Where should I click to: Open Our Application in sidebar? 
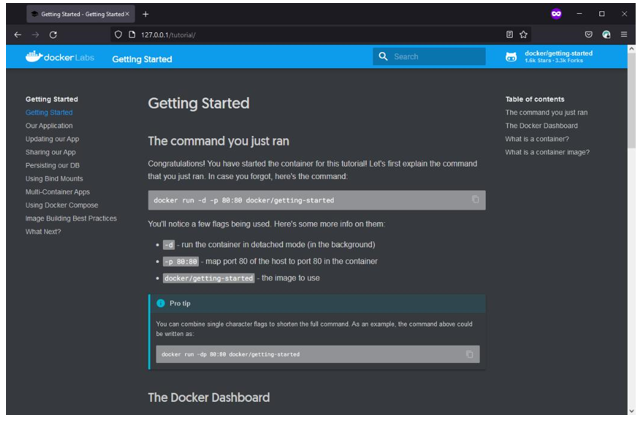(x=49, y=126)
